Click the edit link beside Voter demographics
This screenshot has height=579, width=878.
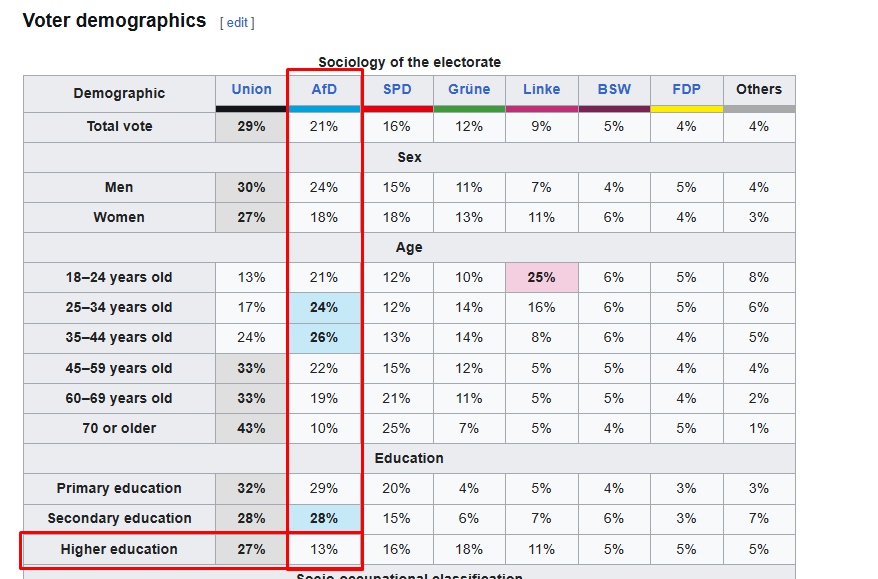point(237,23)
